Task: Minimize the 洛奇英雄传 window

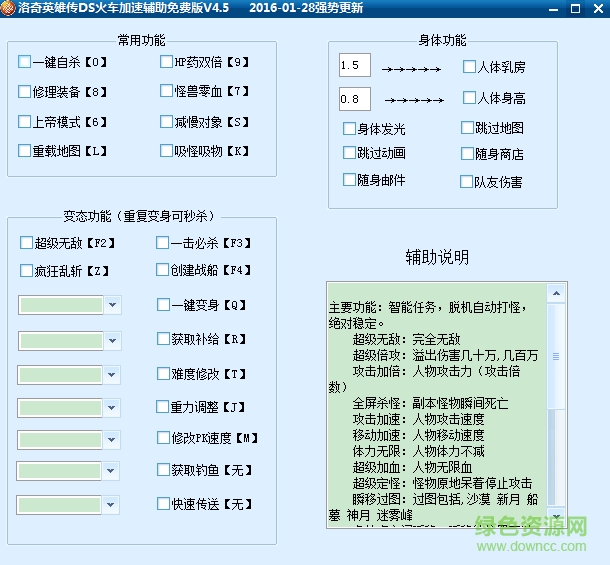Action: click(553, 8)
